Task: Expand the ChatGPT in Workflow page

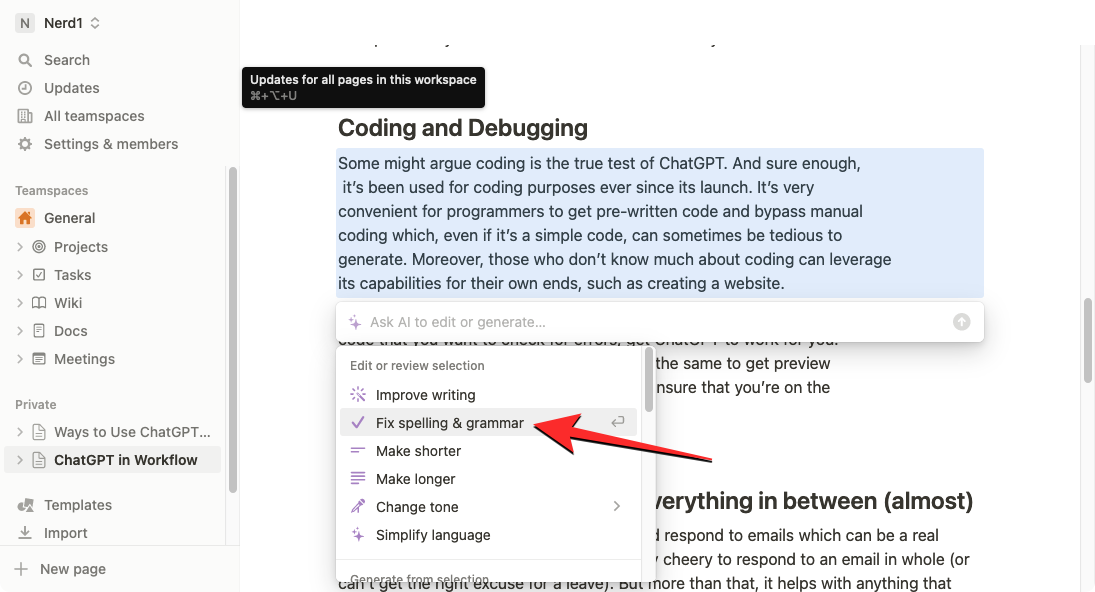Action: coord(20,460)
